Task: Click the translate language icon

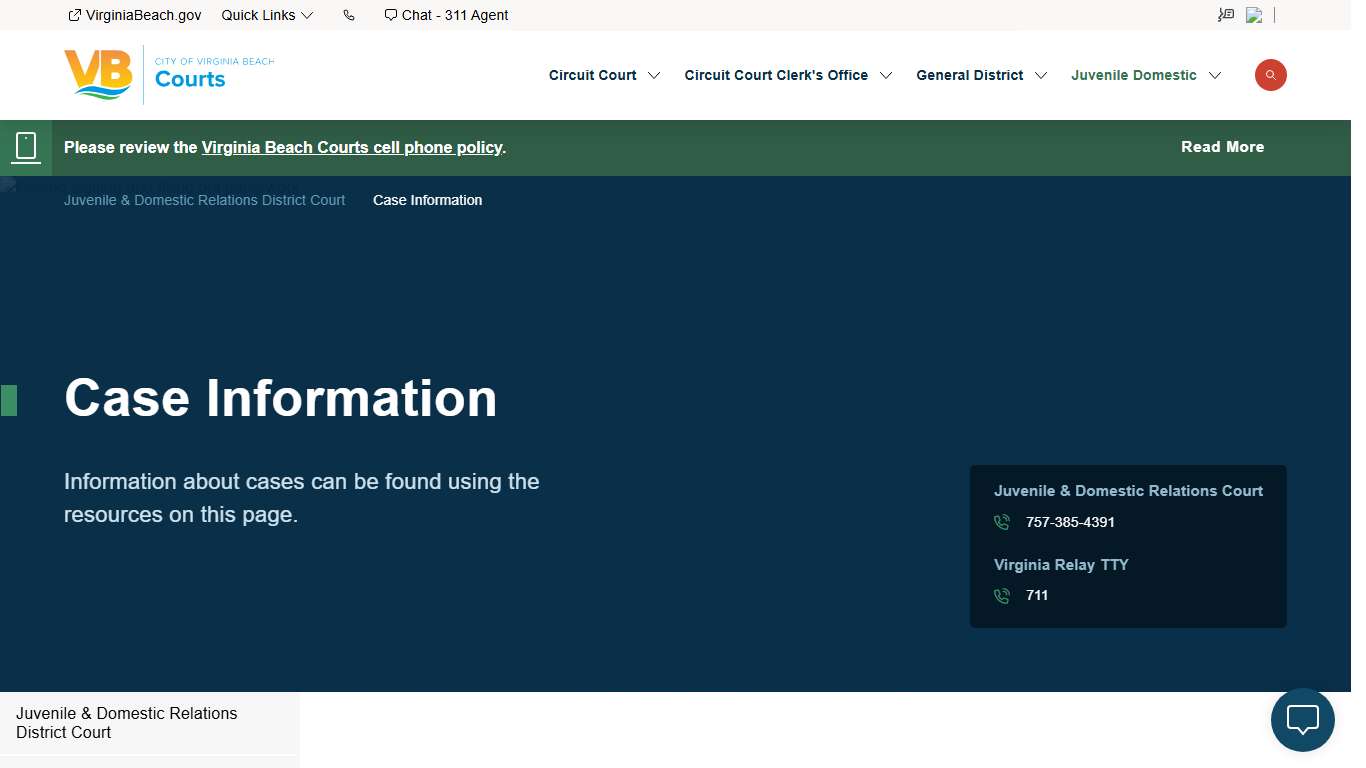Action: 1226,15
